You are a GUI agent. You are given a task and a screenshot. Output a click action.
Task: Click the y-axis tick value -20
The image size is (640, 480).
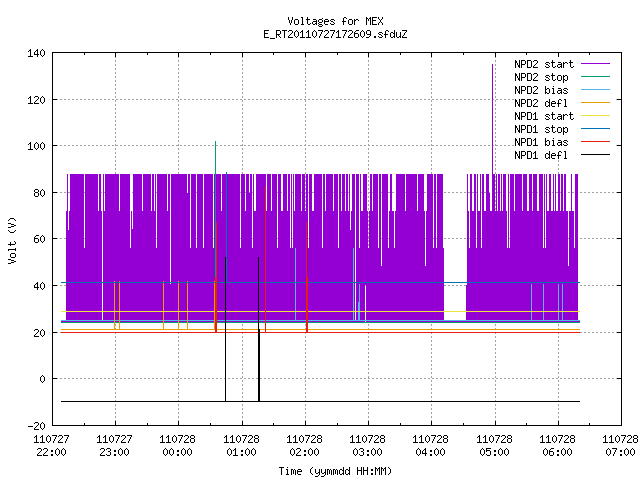(36, 426)
